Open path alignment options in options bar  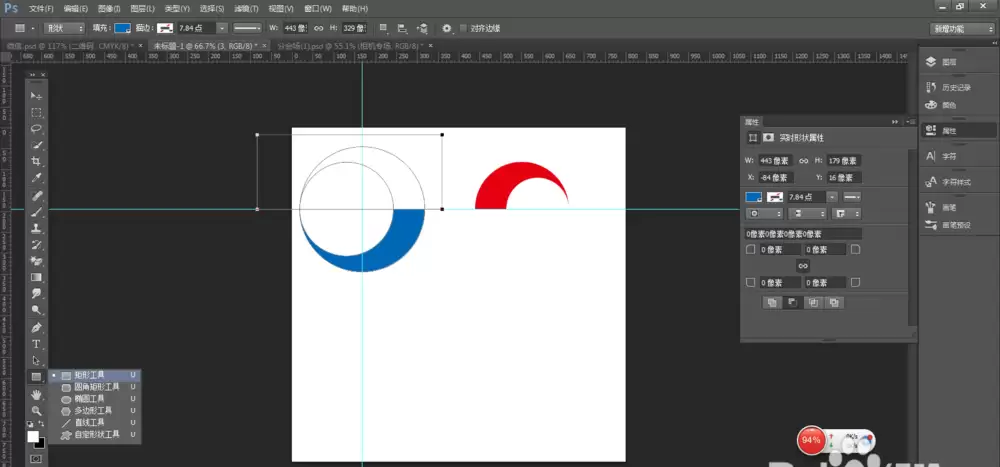(x=402, y=28)
